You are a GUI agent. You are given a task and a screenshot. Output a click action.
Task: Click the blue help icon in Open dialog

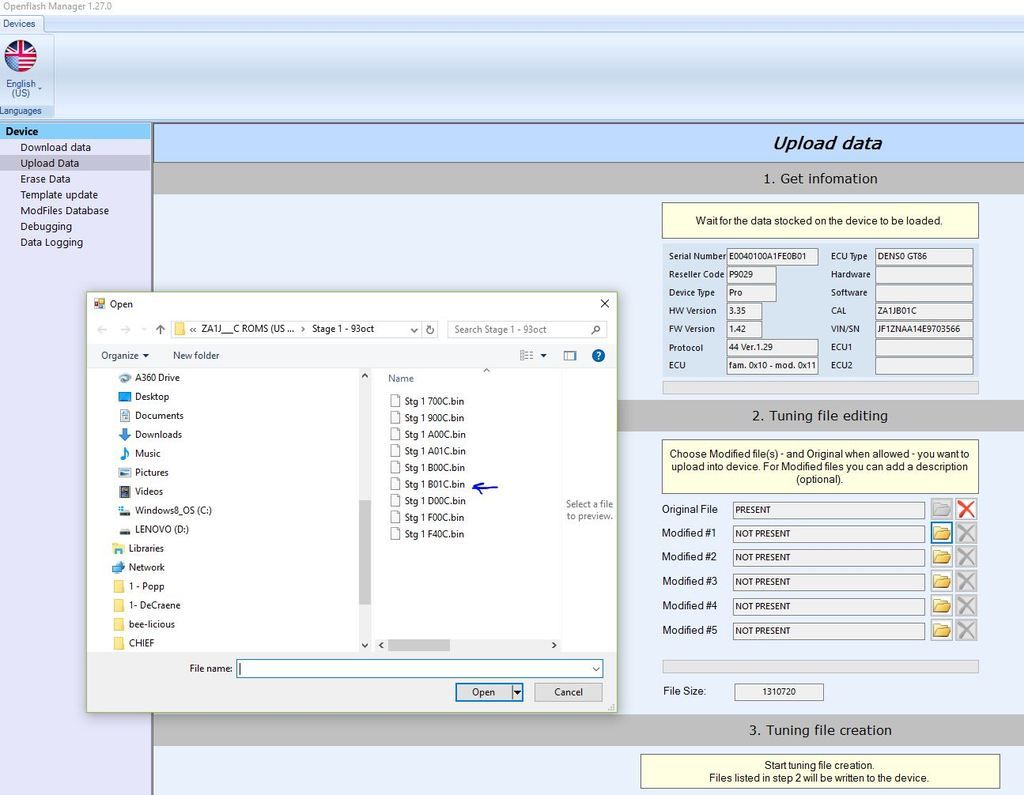pyautogui.click(x=597, y=355)
